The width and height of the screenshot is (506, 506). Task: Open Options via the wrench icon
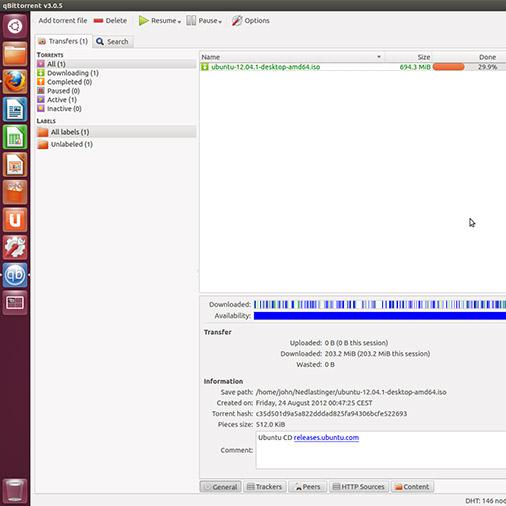coord(237,21)
